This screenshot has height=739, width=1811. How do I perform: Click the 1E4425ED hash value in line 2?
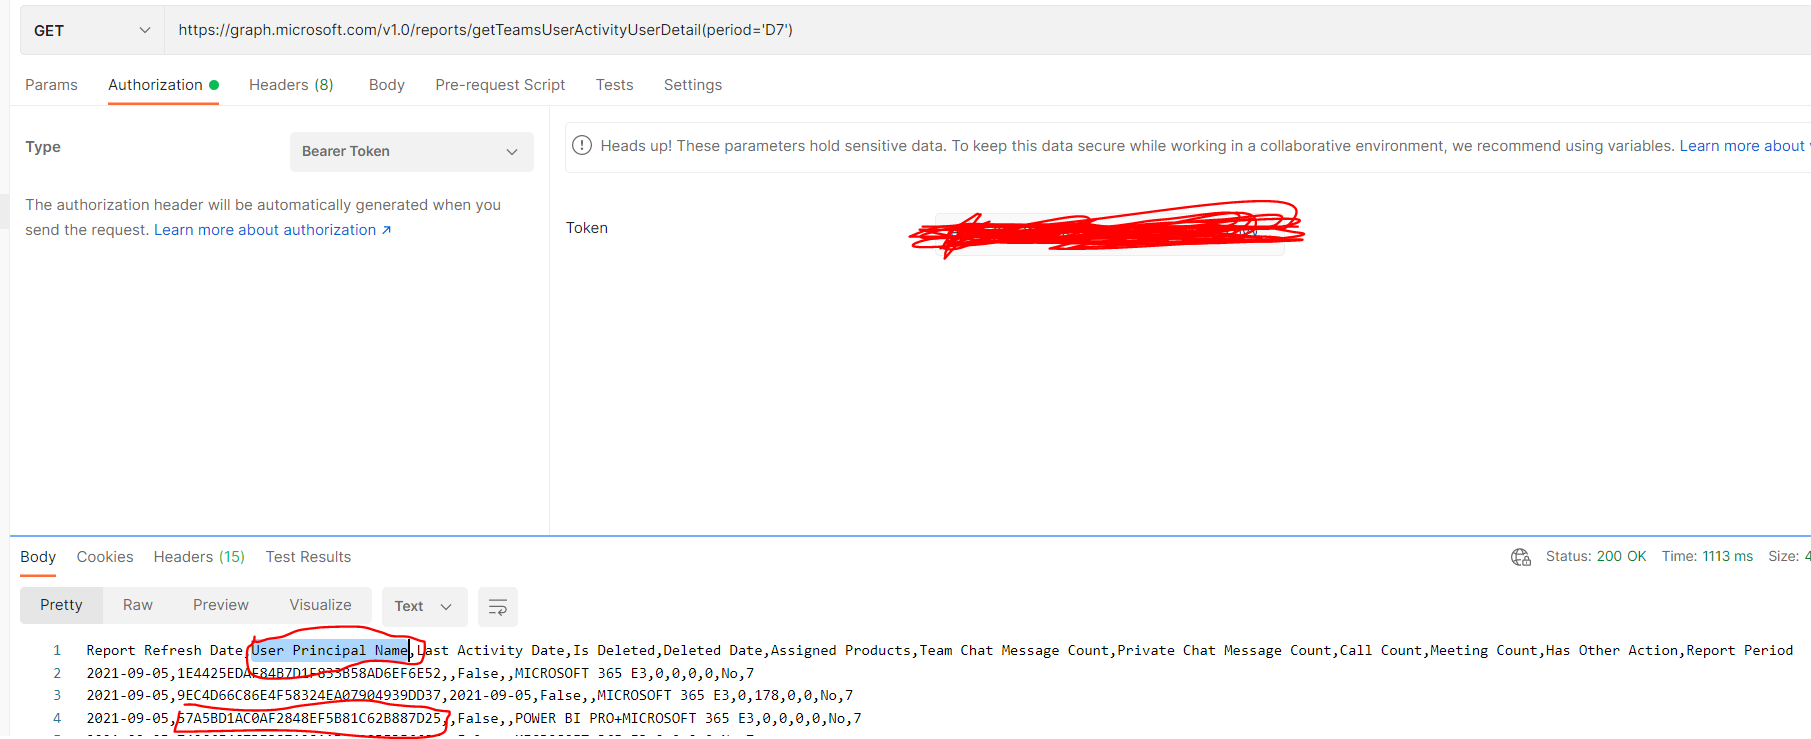pyautogui.click(x=309, y=673)
